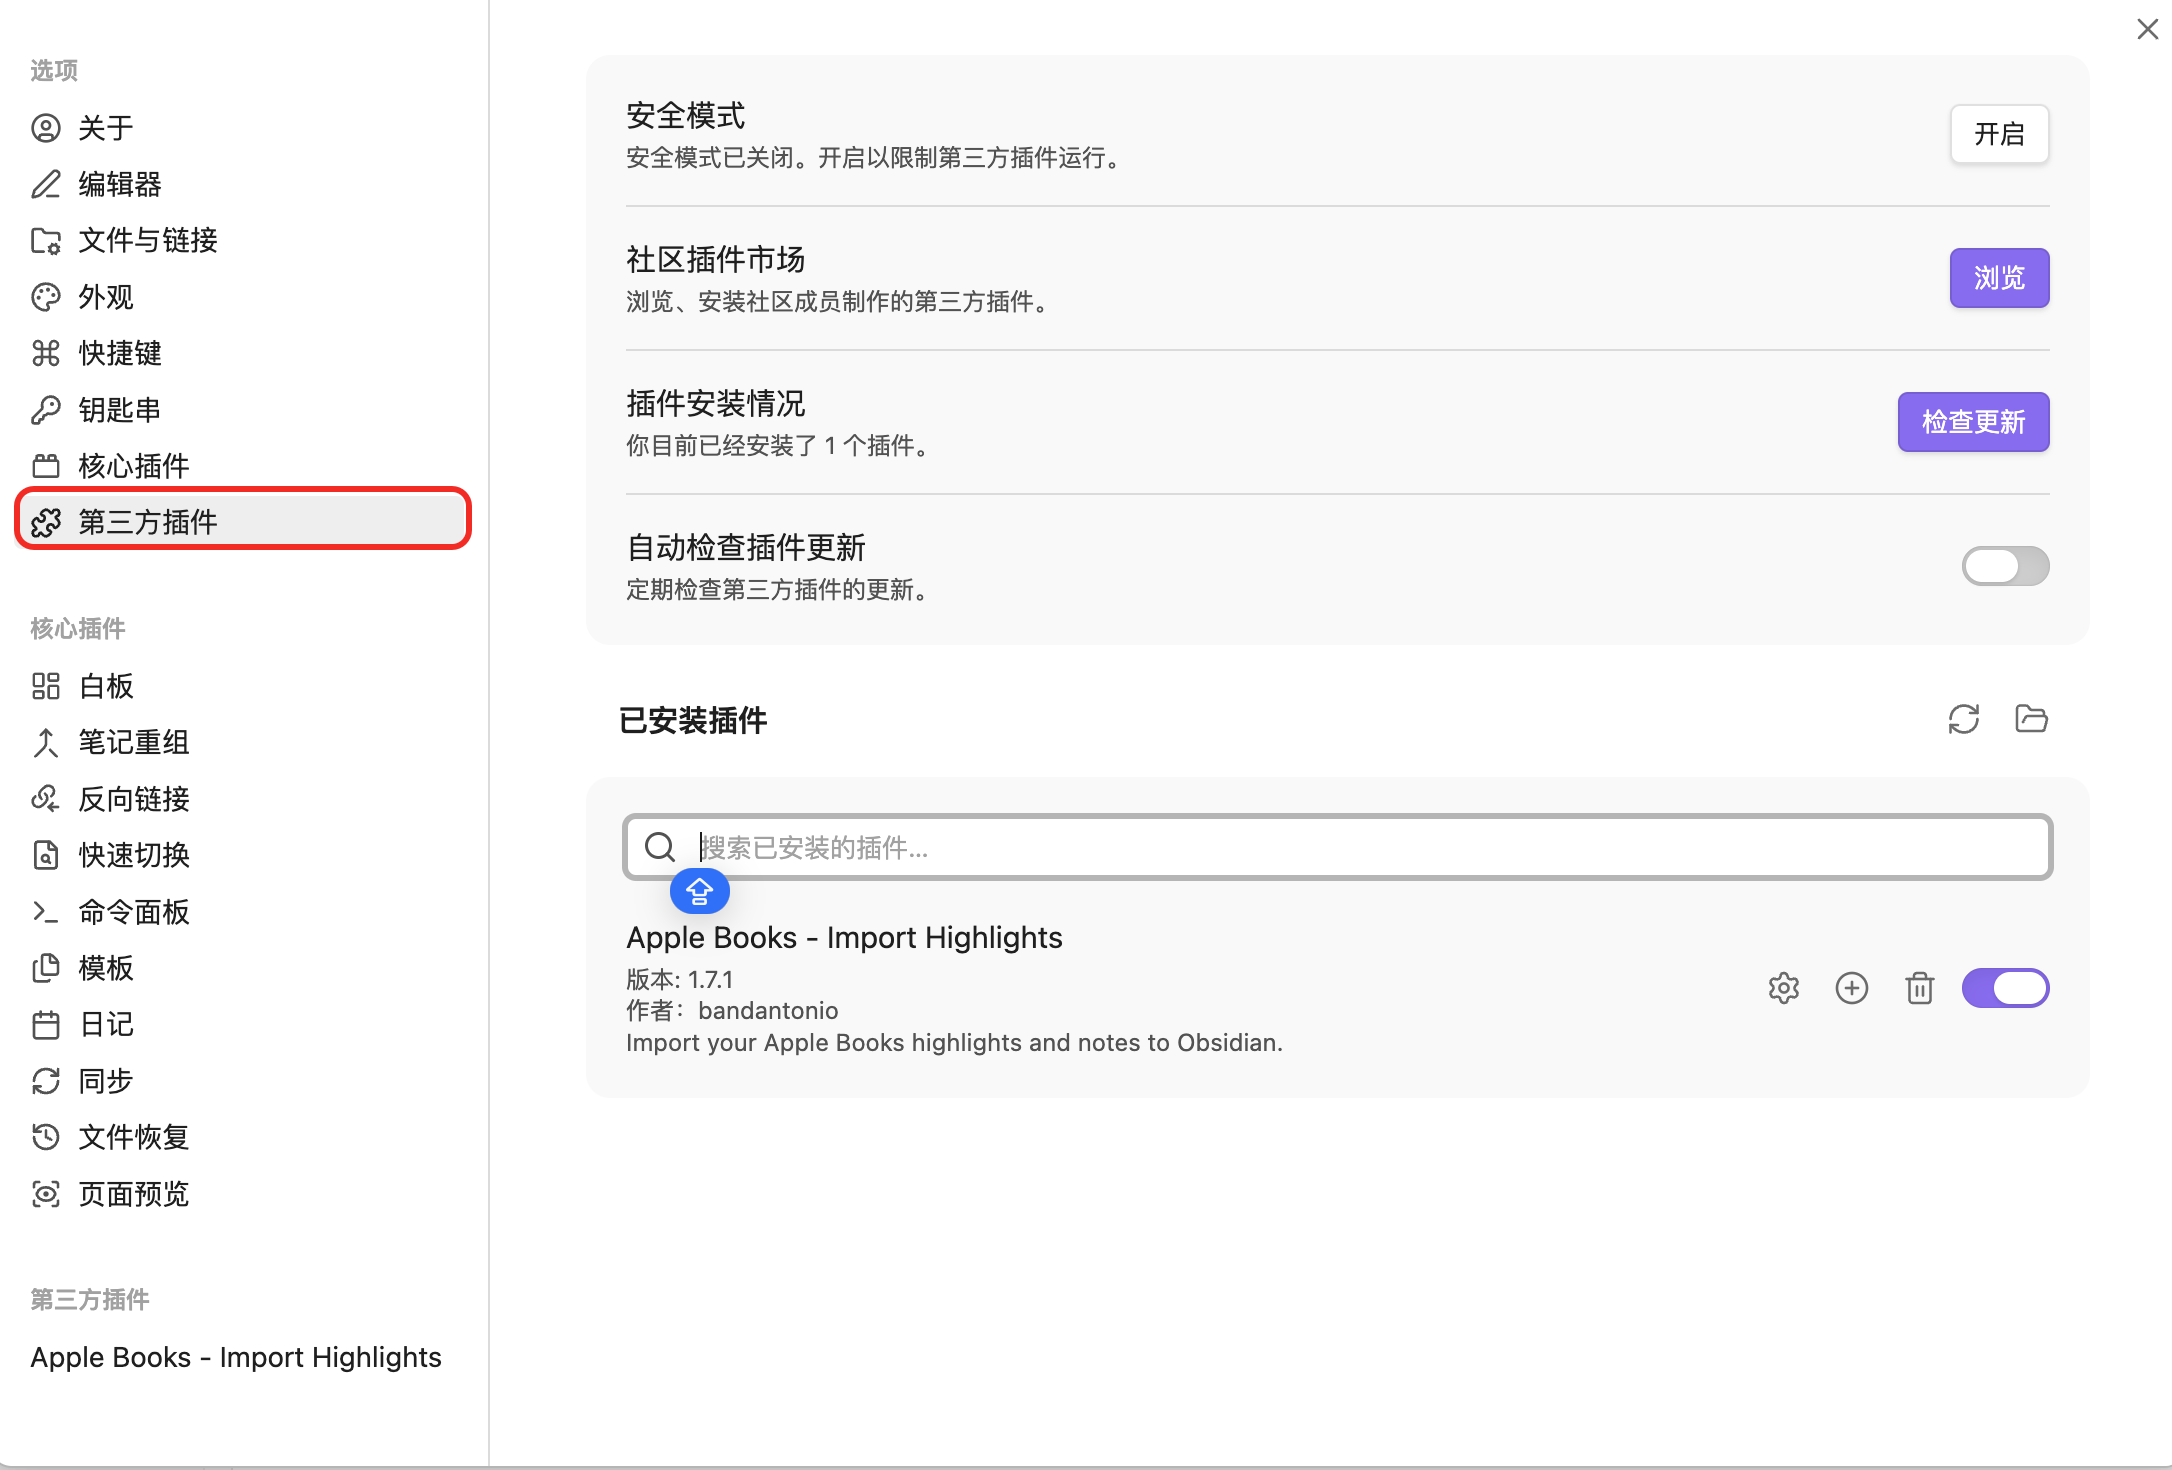Click the file-search icon beside 快速切换
This screenshot has height=1470, width=2172.
tap(46, 855)
